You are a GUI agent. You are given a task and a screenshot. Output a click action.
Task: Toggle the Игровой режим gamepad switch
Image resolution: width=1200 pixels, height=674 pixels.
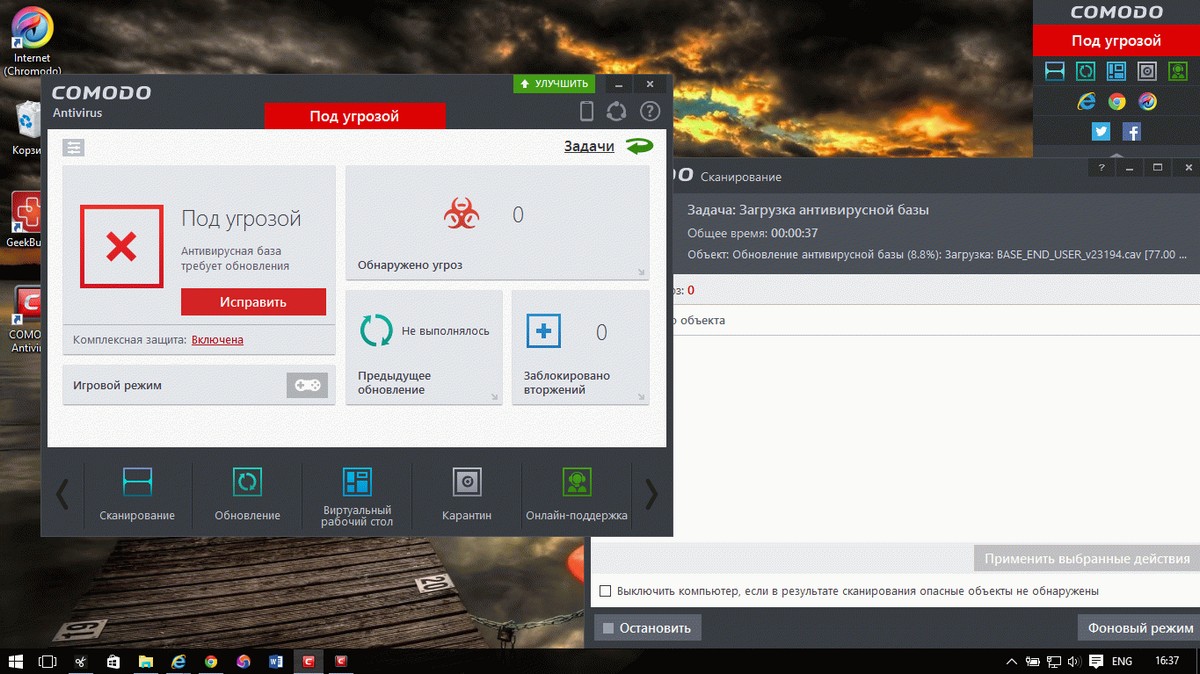pyautogui.click(x=307, y=385)
